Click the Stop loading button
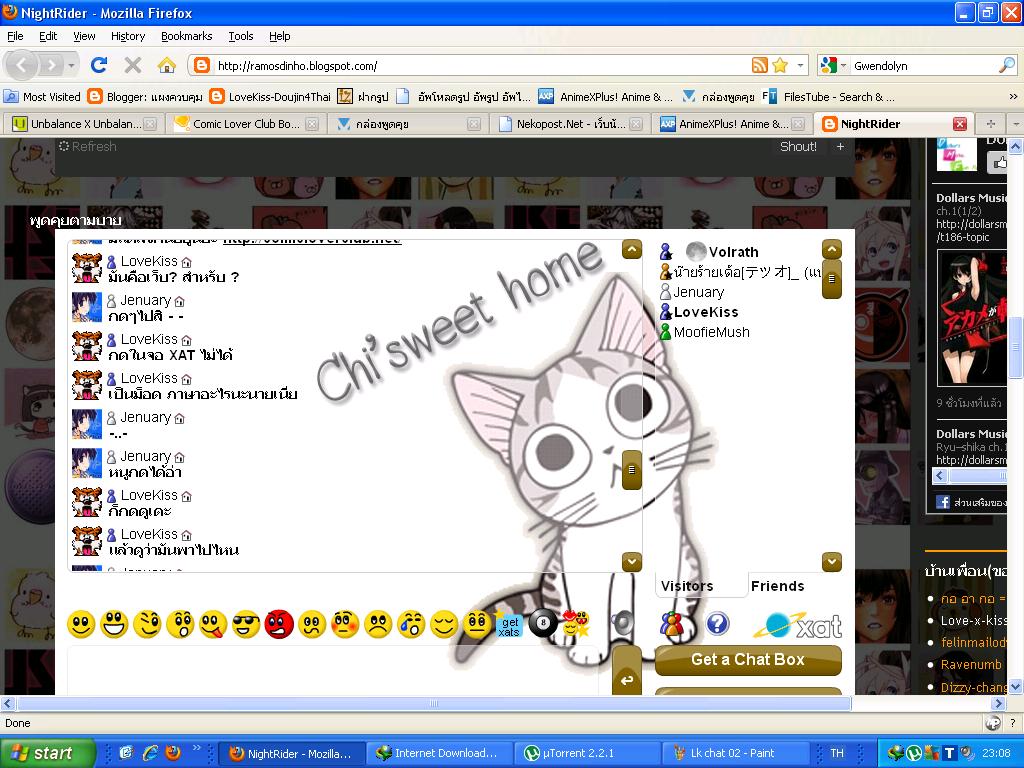This screenshot has width=1024, height=768. coord(133,65)
